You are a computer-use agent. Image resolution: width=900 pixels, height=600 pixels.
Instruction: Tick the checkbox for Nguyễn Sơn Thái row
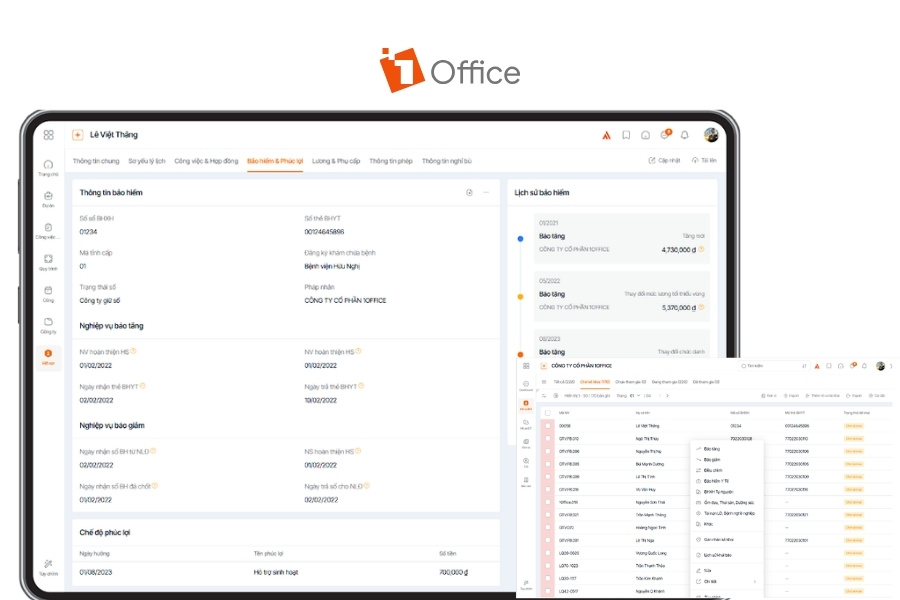(548, 502)
